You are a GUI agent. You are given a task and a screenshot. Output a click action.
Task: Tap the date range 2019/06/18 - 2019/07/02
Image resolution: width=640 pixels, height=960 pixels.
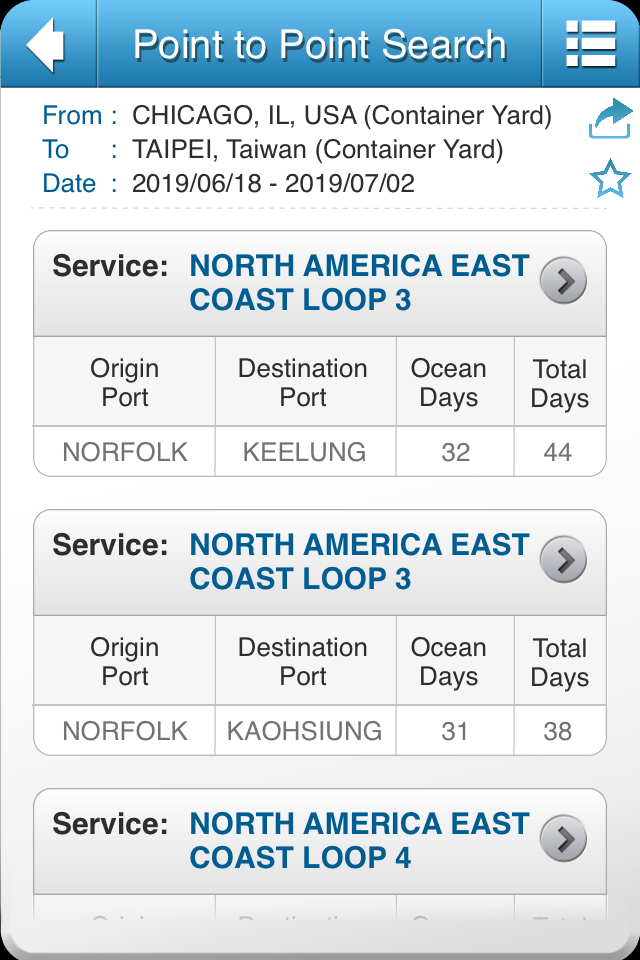(x=273, y=184)
